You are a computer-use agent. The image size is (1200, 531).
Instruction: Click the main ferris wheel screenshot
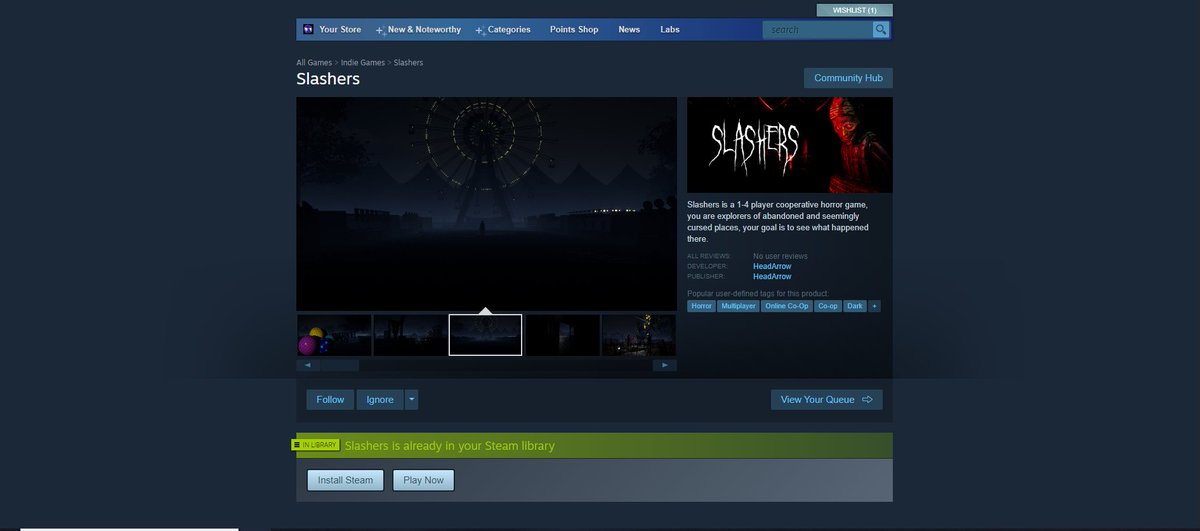[x=487, y=204]
